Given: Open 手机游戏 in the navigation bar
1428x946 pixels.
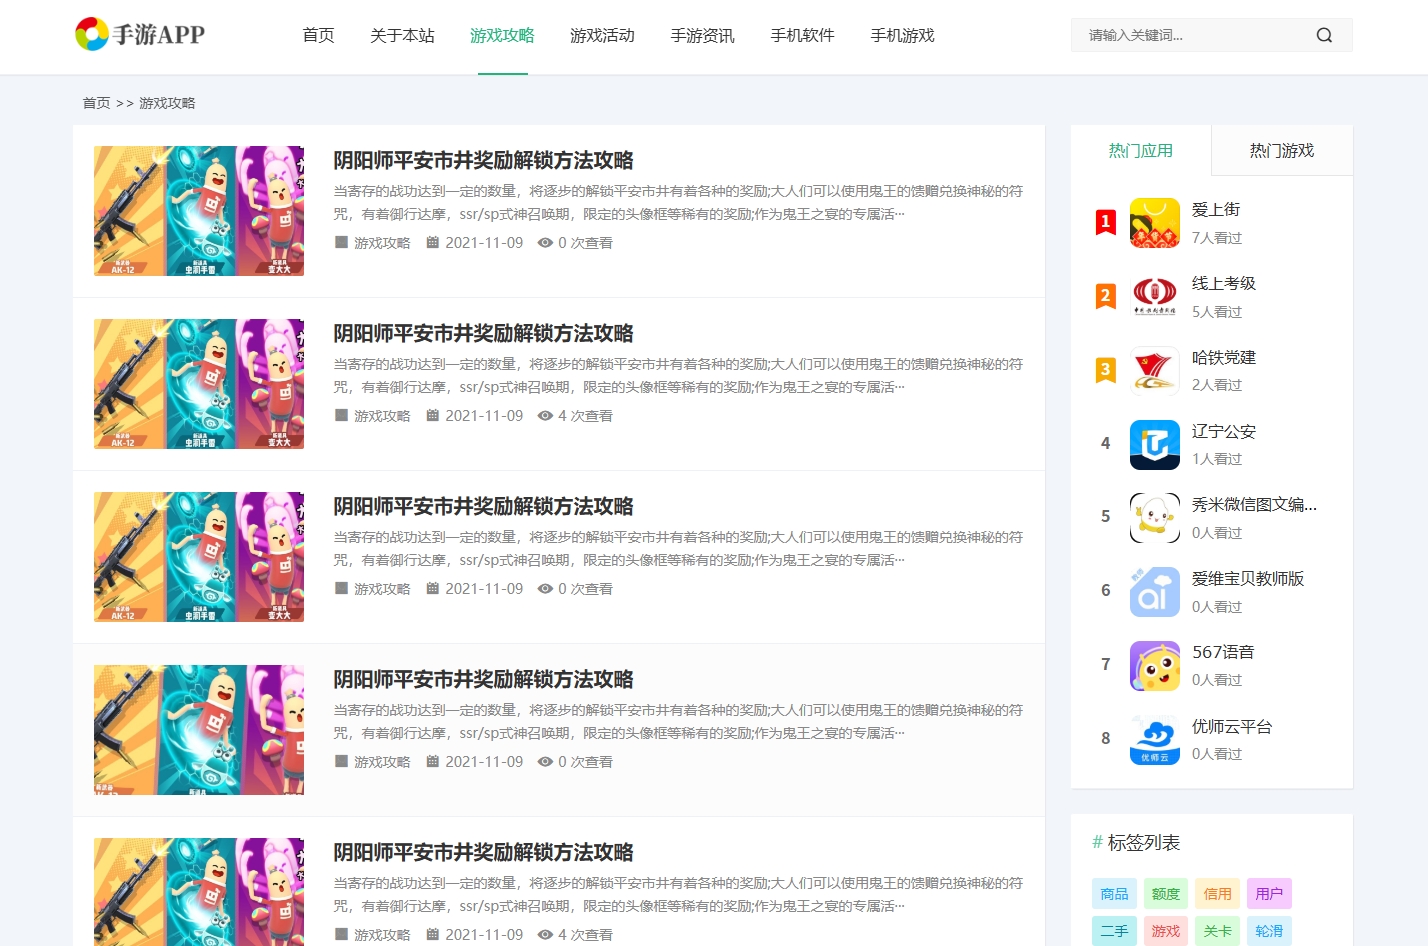Looking at the screenshot, I should (902, 36).
